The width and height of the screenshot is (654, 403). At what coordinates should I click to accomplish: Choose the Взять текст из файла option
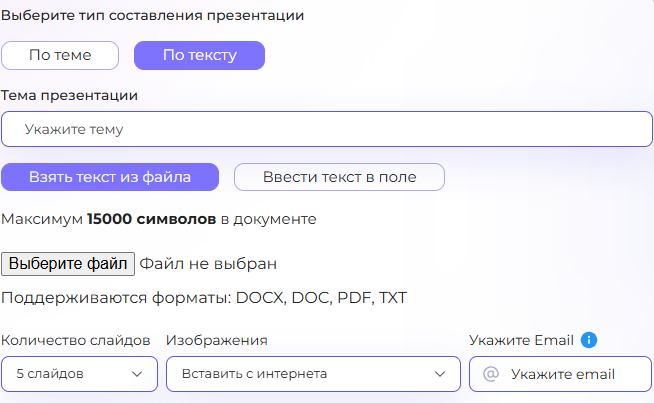[x=110, y=177]
